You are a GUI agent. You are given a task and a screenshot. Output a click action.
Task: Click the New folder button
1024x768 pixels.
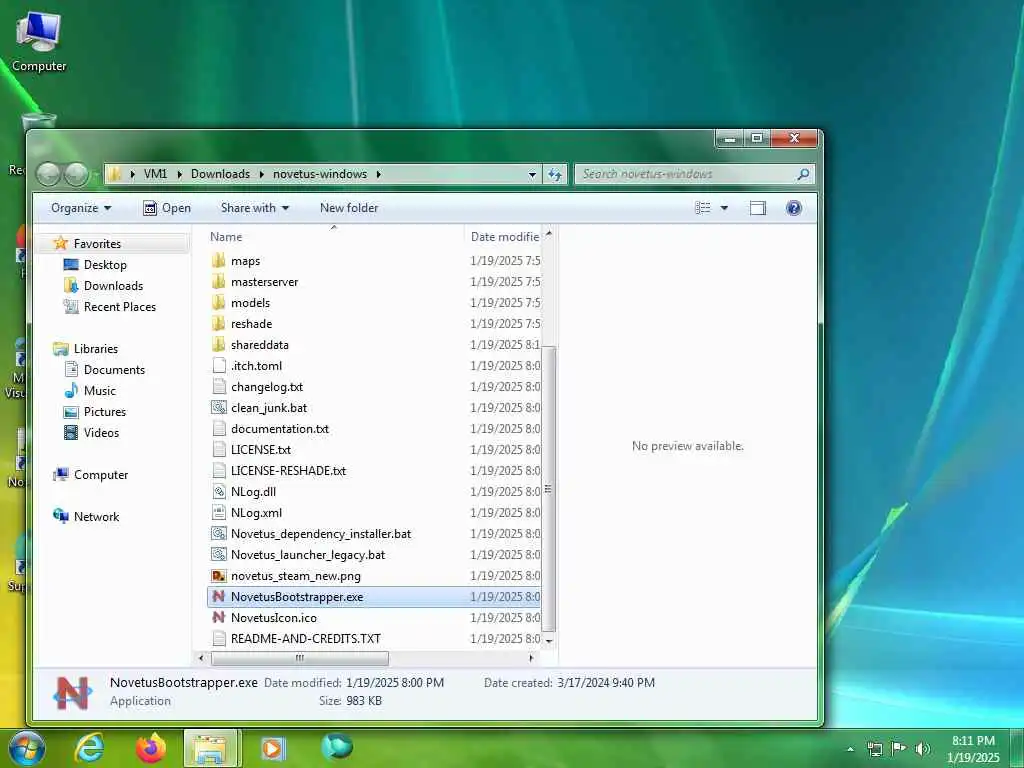[x=349, y=208]
